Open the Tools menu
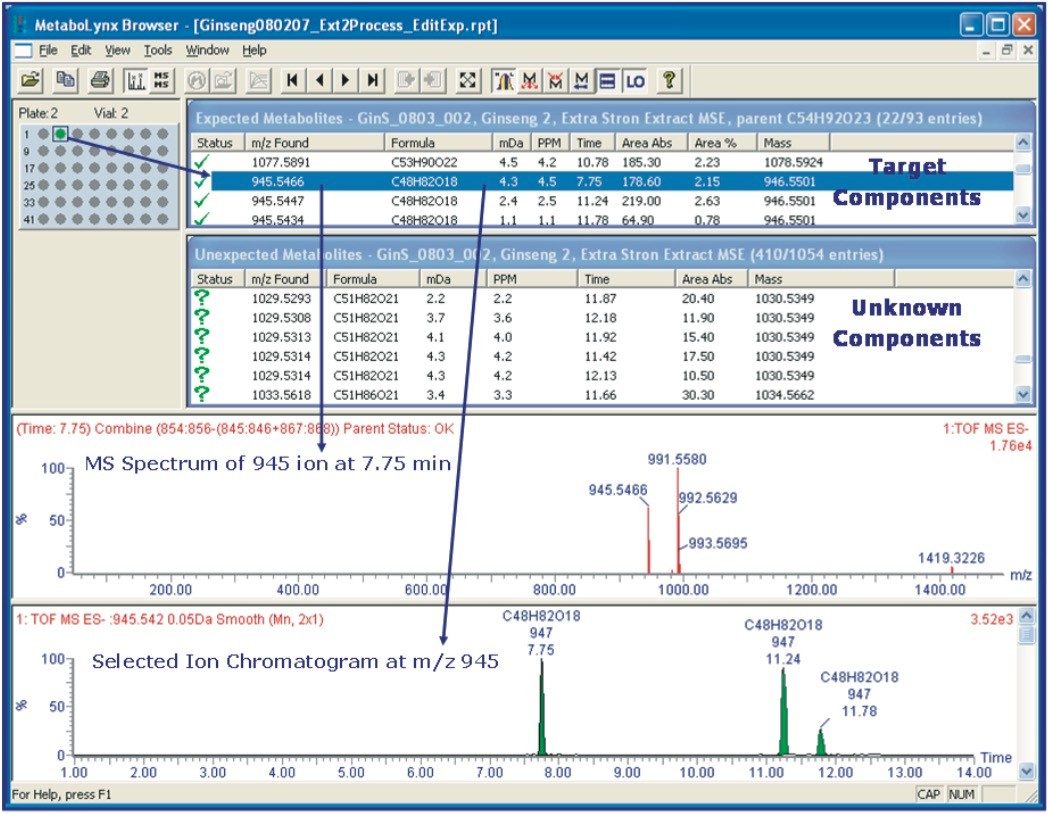 click(156, 49)
